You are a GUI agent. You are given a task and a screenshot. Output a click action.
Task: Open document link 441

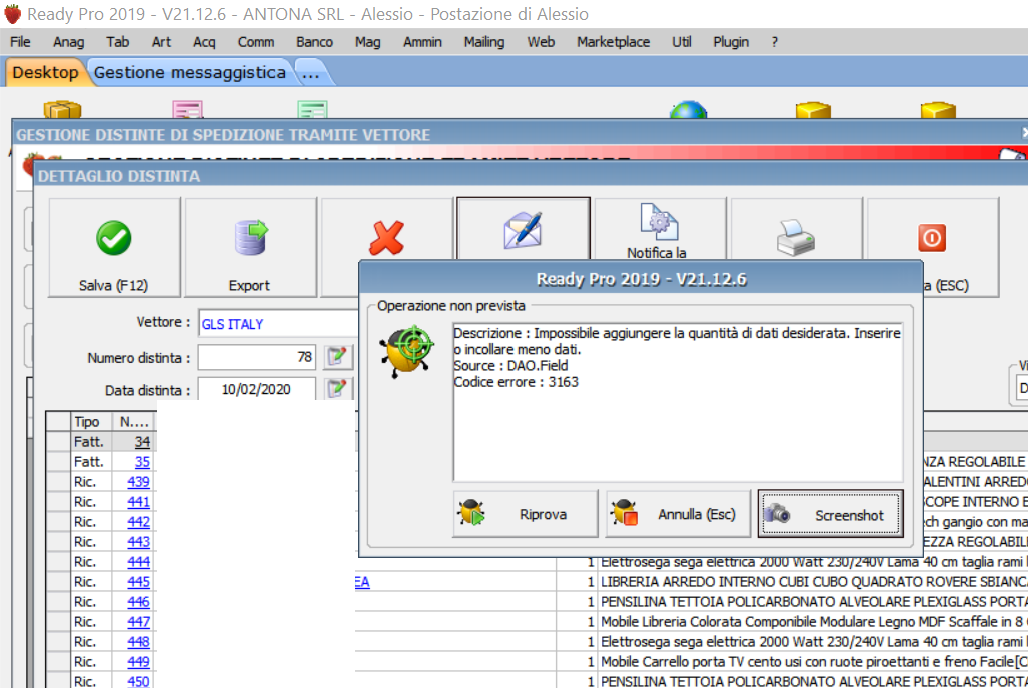138,502
